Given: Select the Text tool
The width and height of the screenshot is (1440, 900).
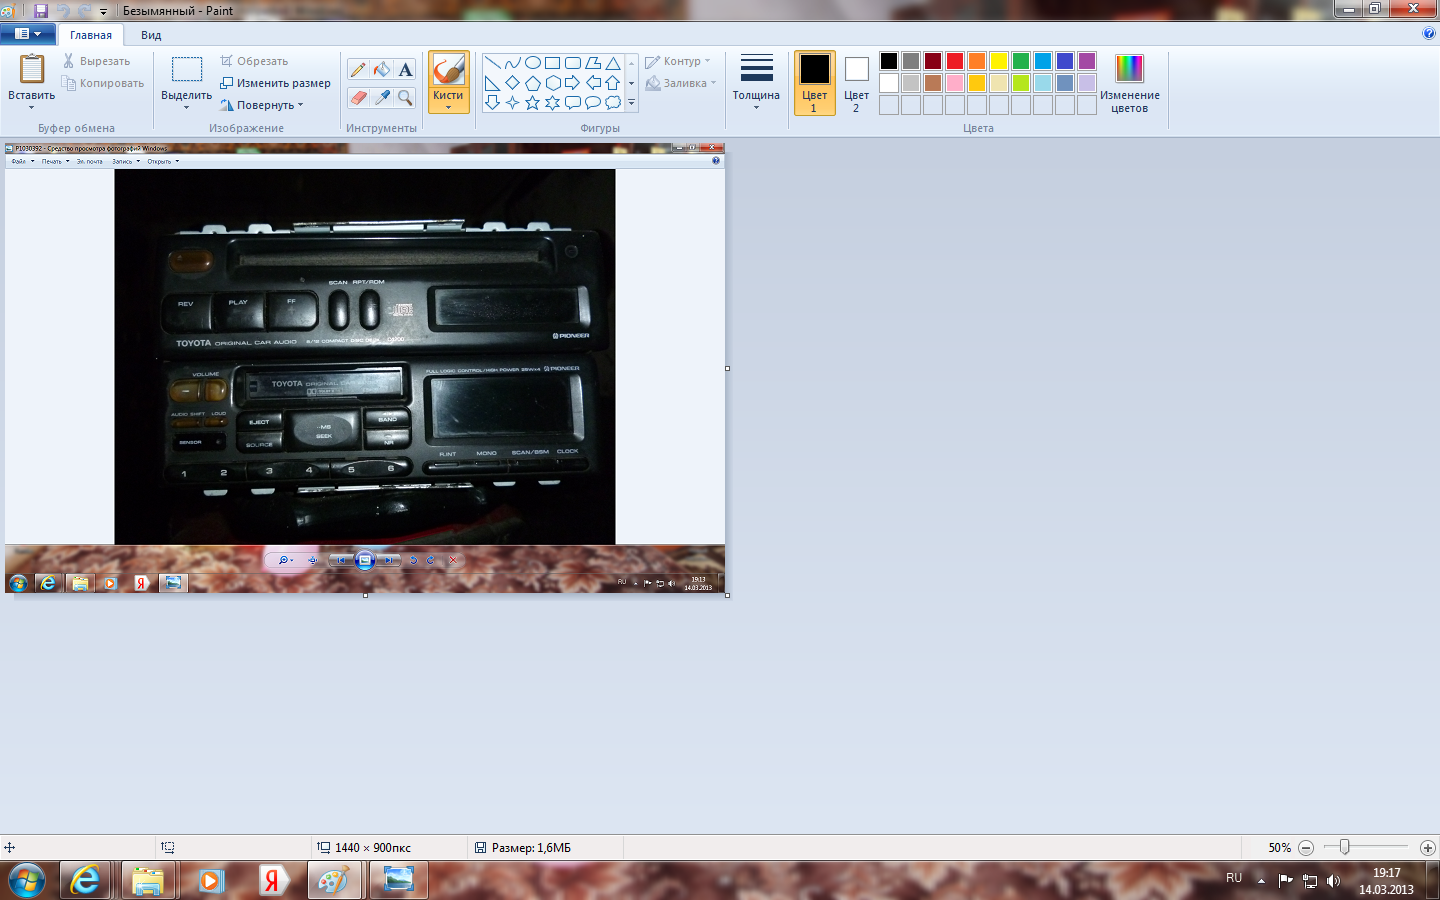Looking at the screenshot, I should click(x=405, y=70).
